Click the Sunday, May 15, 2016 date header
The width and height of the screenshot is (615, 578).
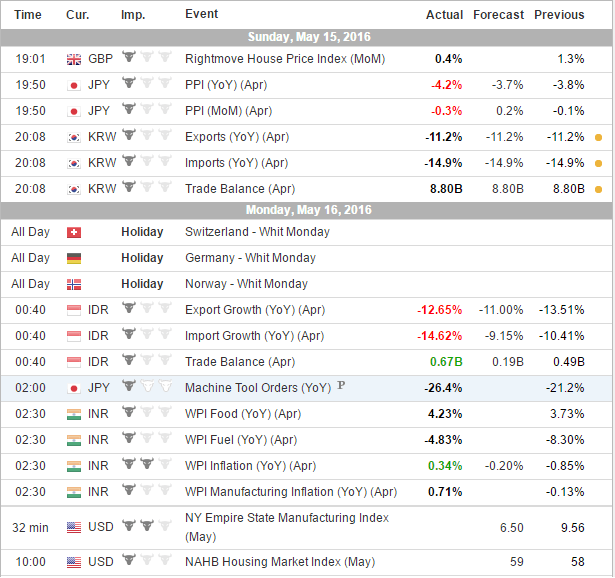click(x=309, y=37)
